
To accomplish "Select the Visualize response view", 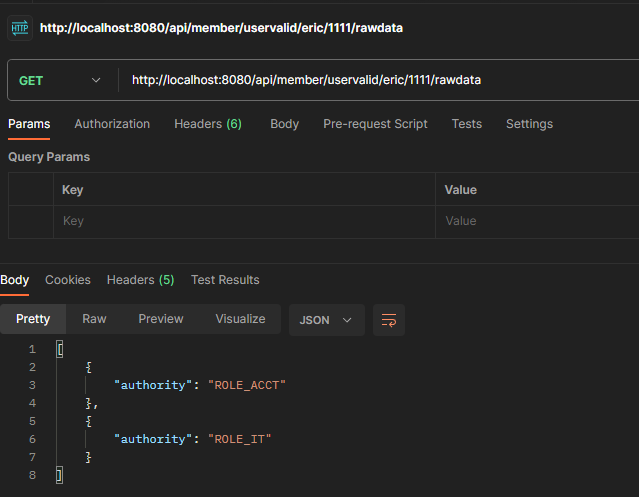I will [x=240, y=319].
